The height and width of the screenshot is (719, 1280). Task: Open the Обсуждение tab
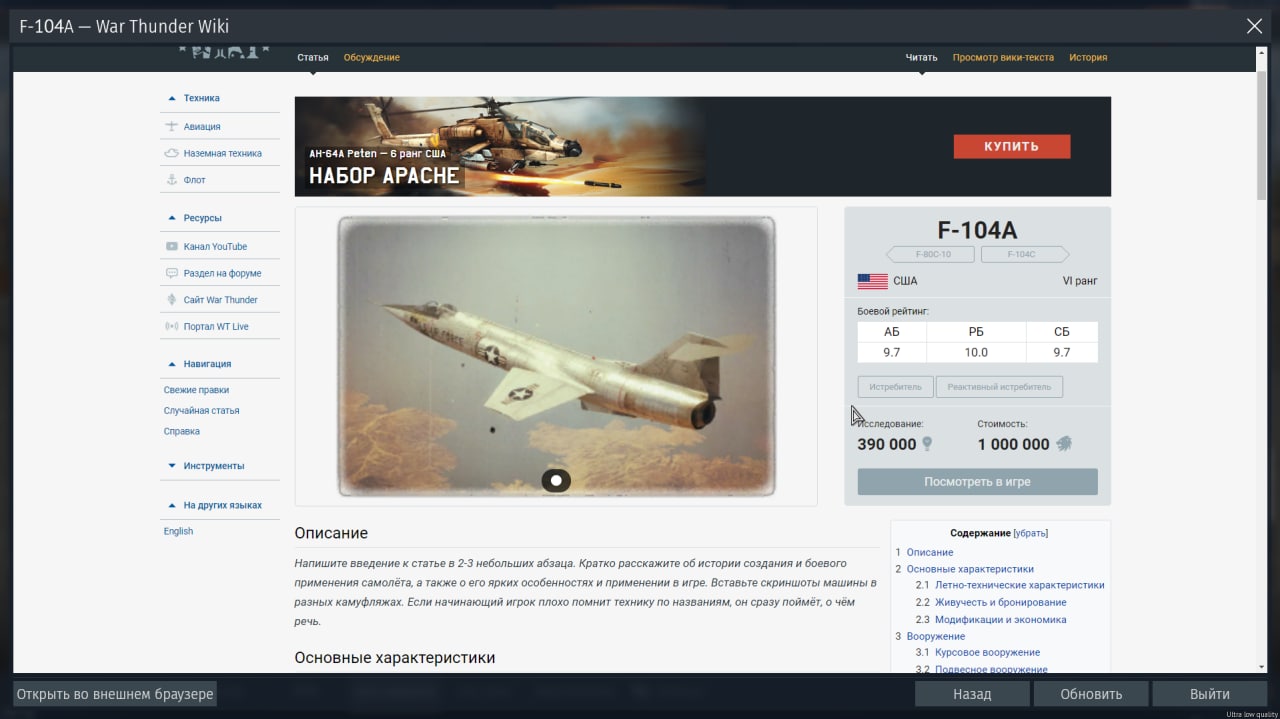point(372,57)
